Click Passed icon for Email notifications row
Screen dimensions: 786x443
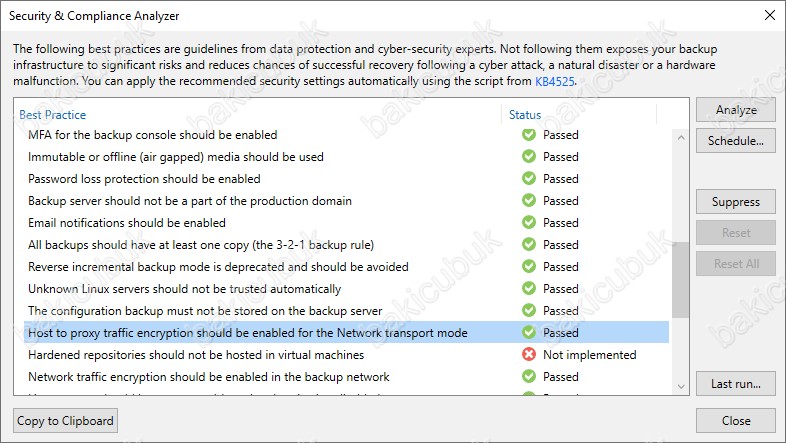[x=529, y=223]
